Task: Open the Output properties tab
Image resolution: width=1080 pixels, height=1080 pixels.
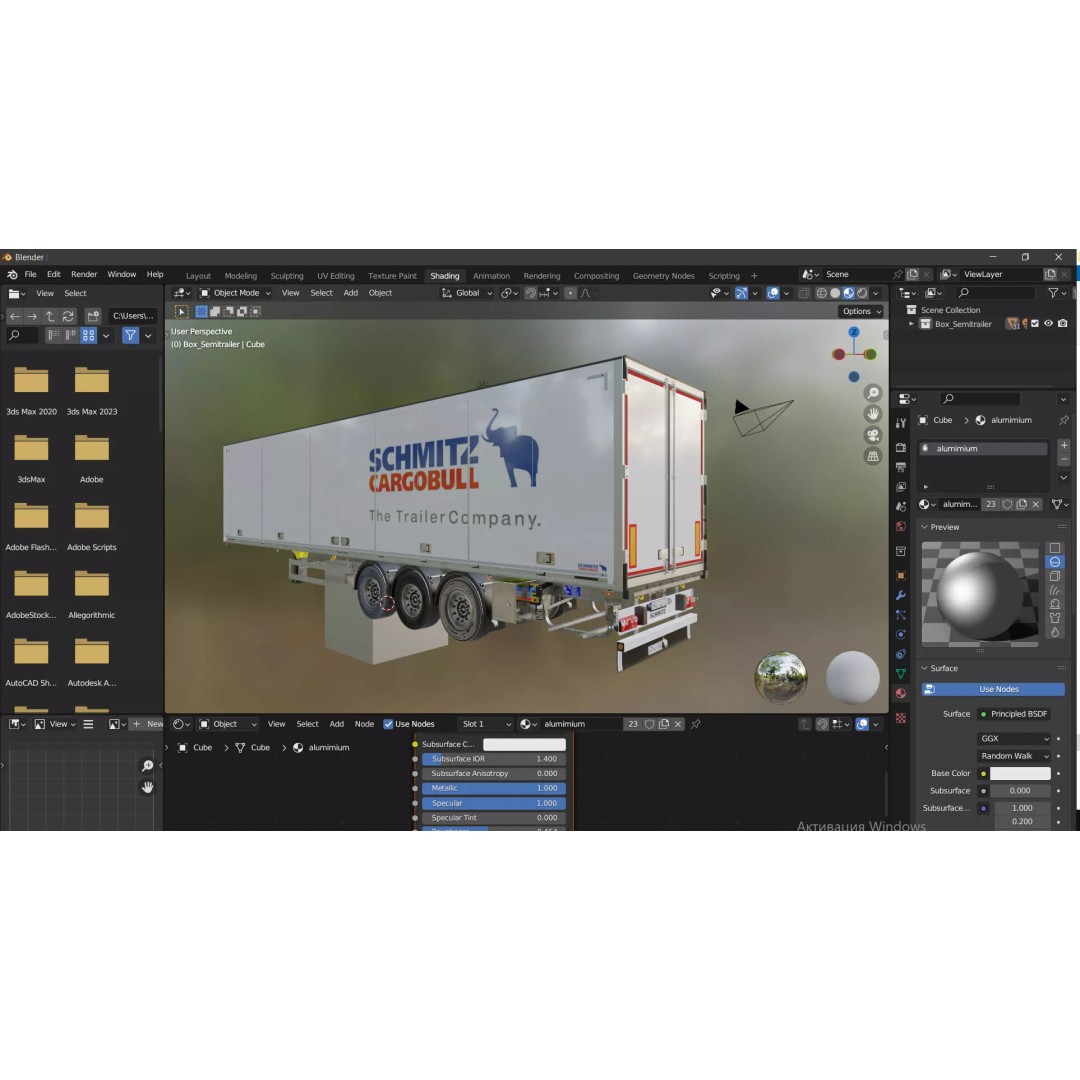Action: (900, 467)
